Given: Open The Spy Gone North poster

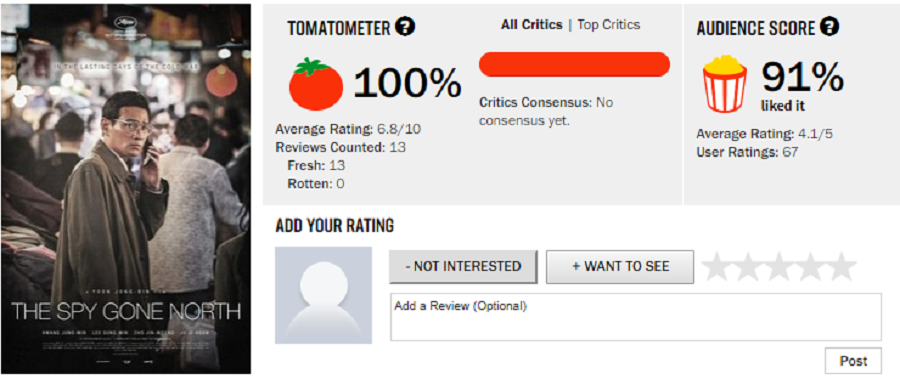Looking at the screenshot, I should pyautogui.click(x=126, y=189).
